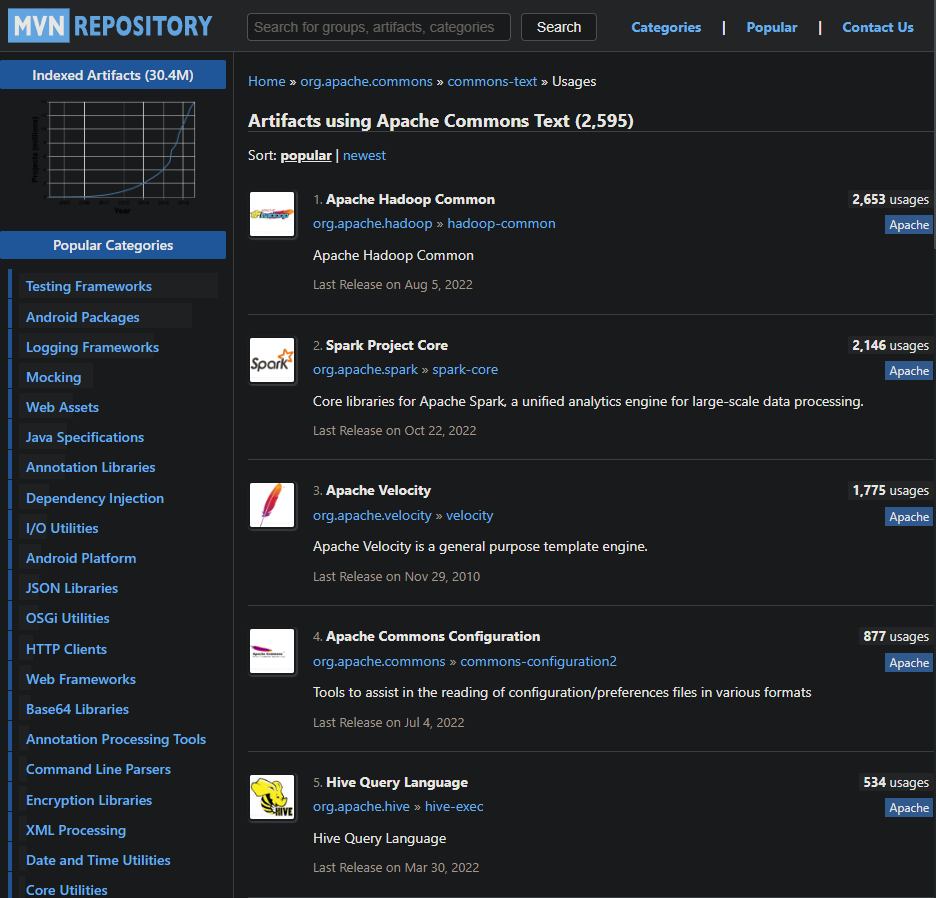View 2,146 usages of Spark Core
Screen dimensions: 936x898
[890, 345]
